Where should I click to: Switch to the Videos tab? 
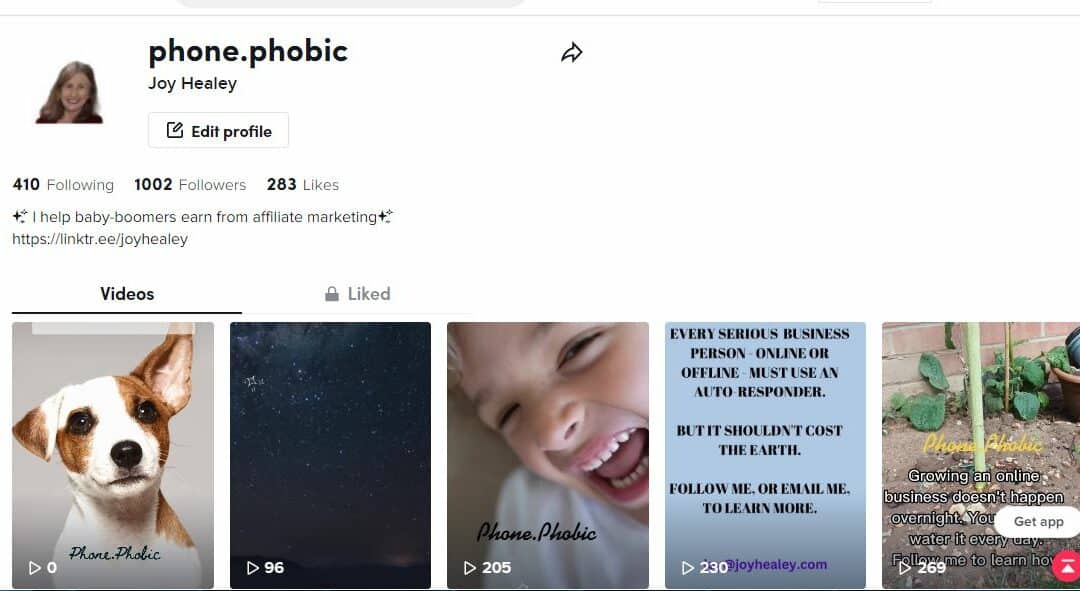point(127,294)
